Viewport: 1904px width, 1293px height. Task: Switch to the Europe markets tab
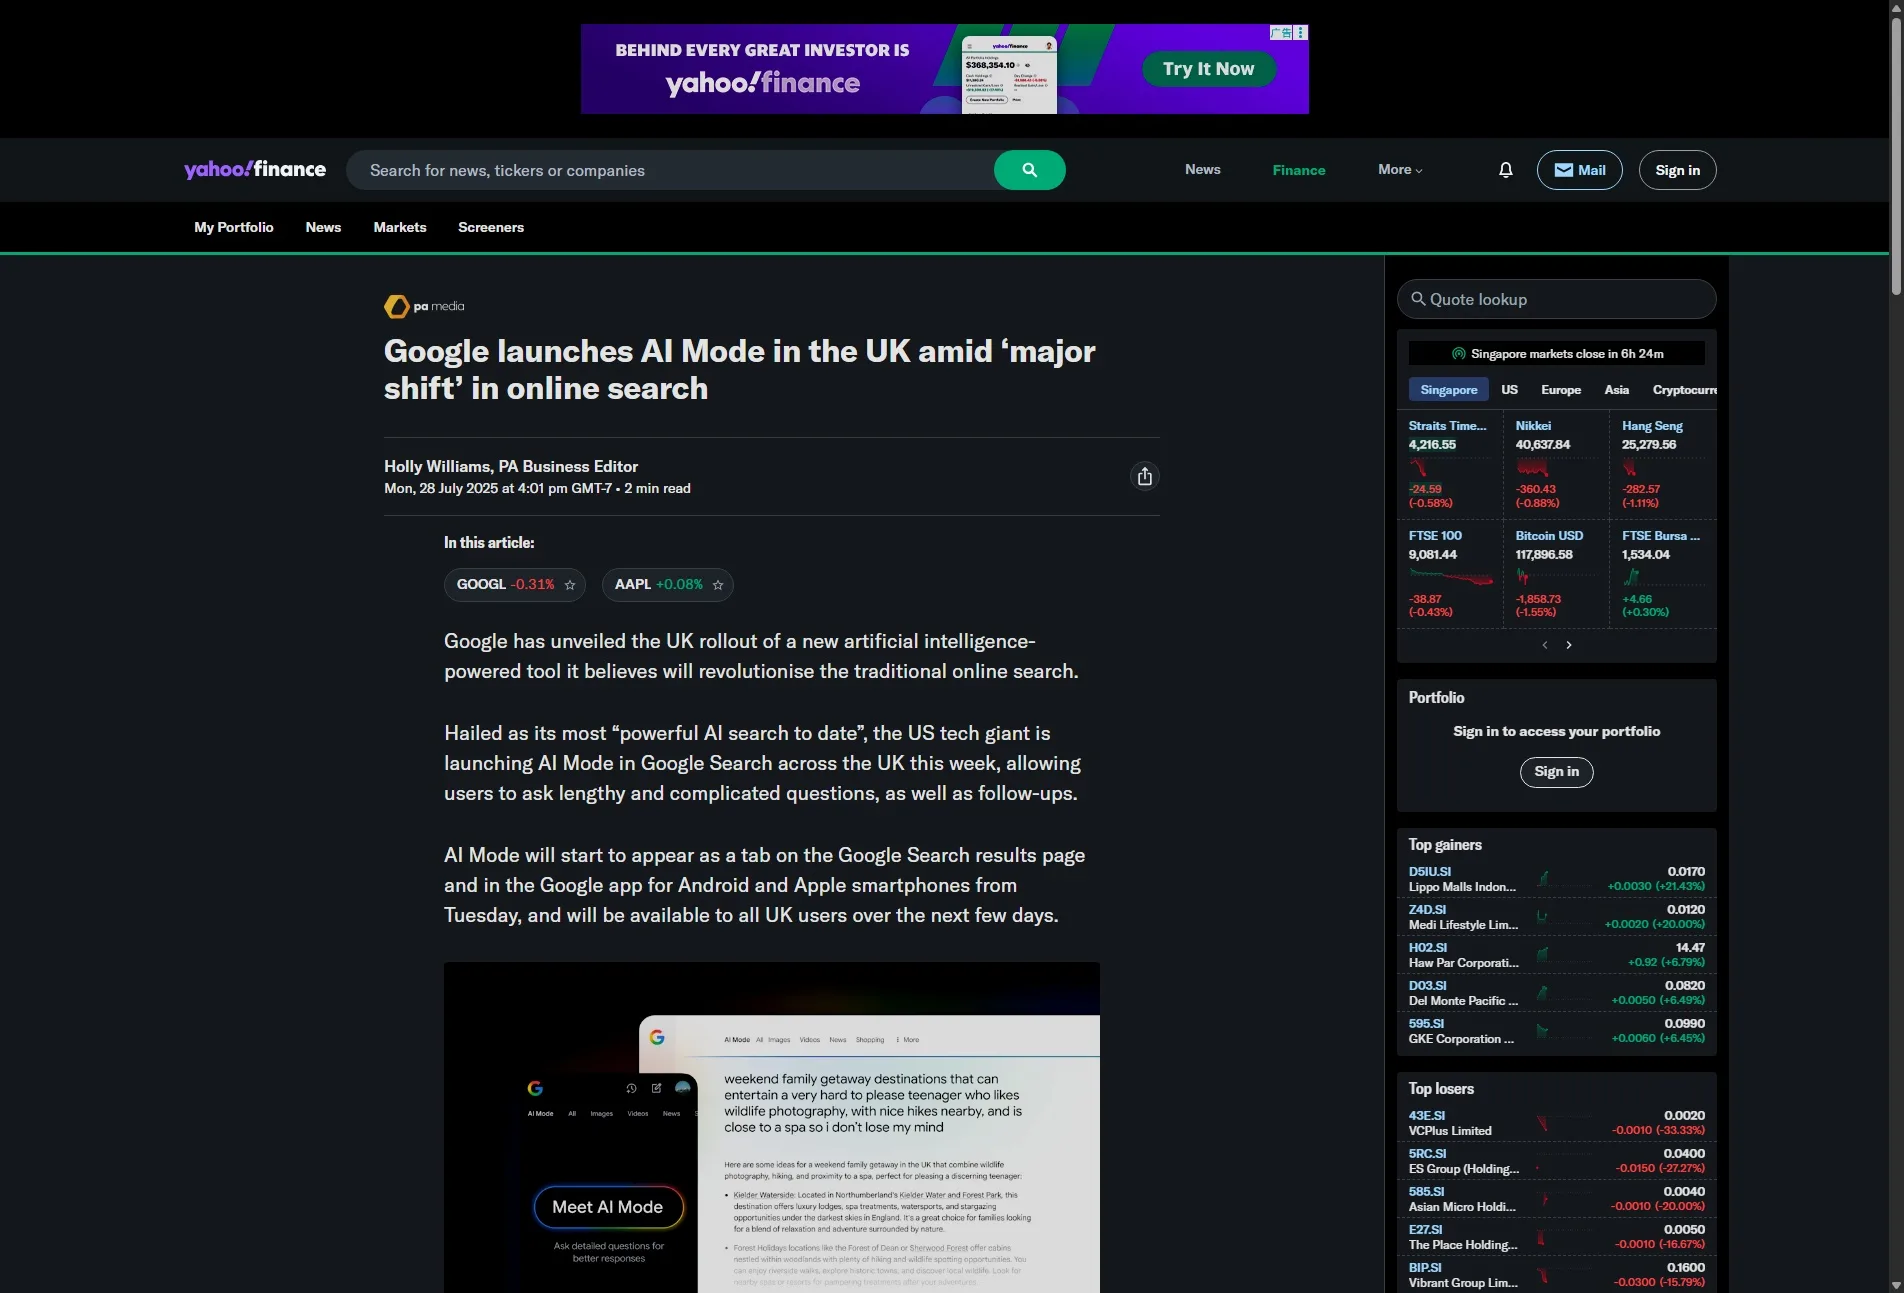(x=1561, y=390)
